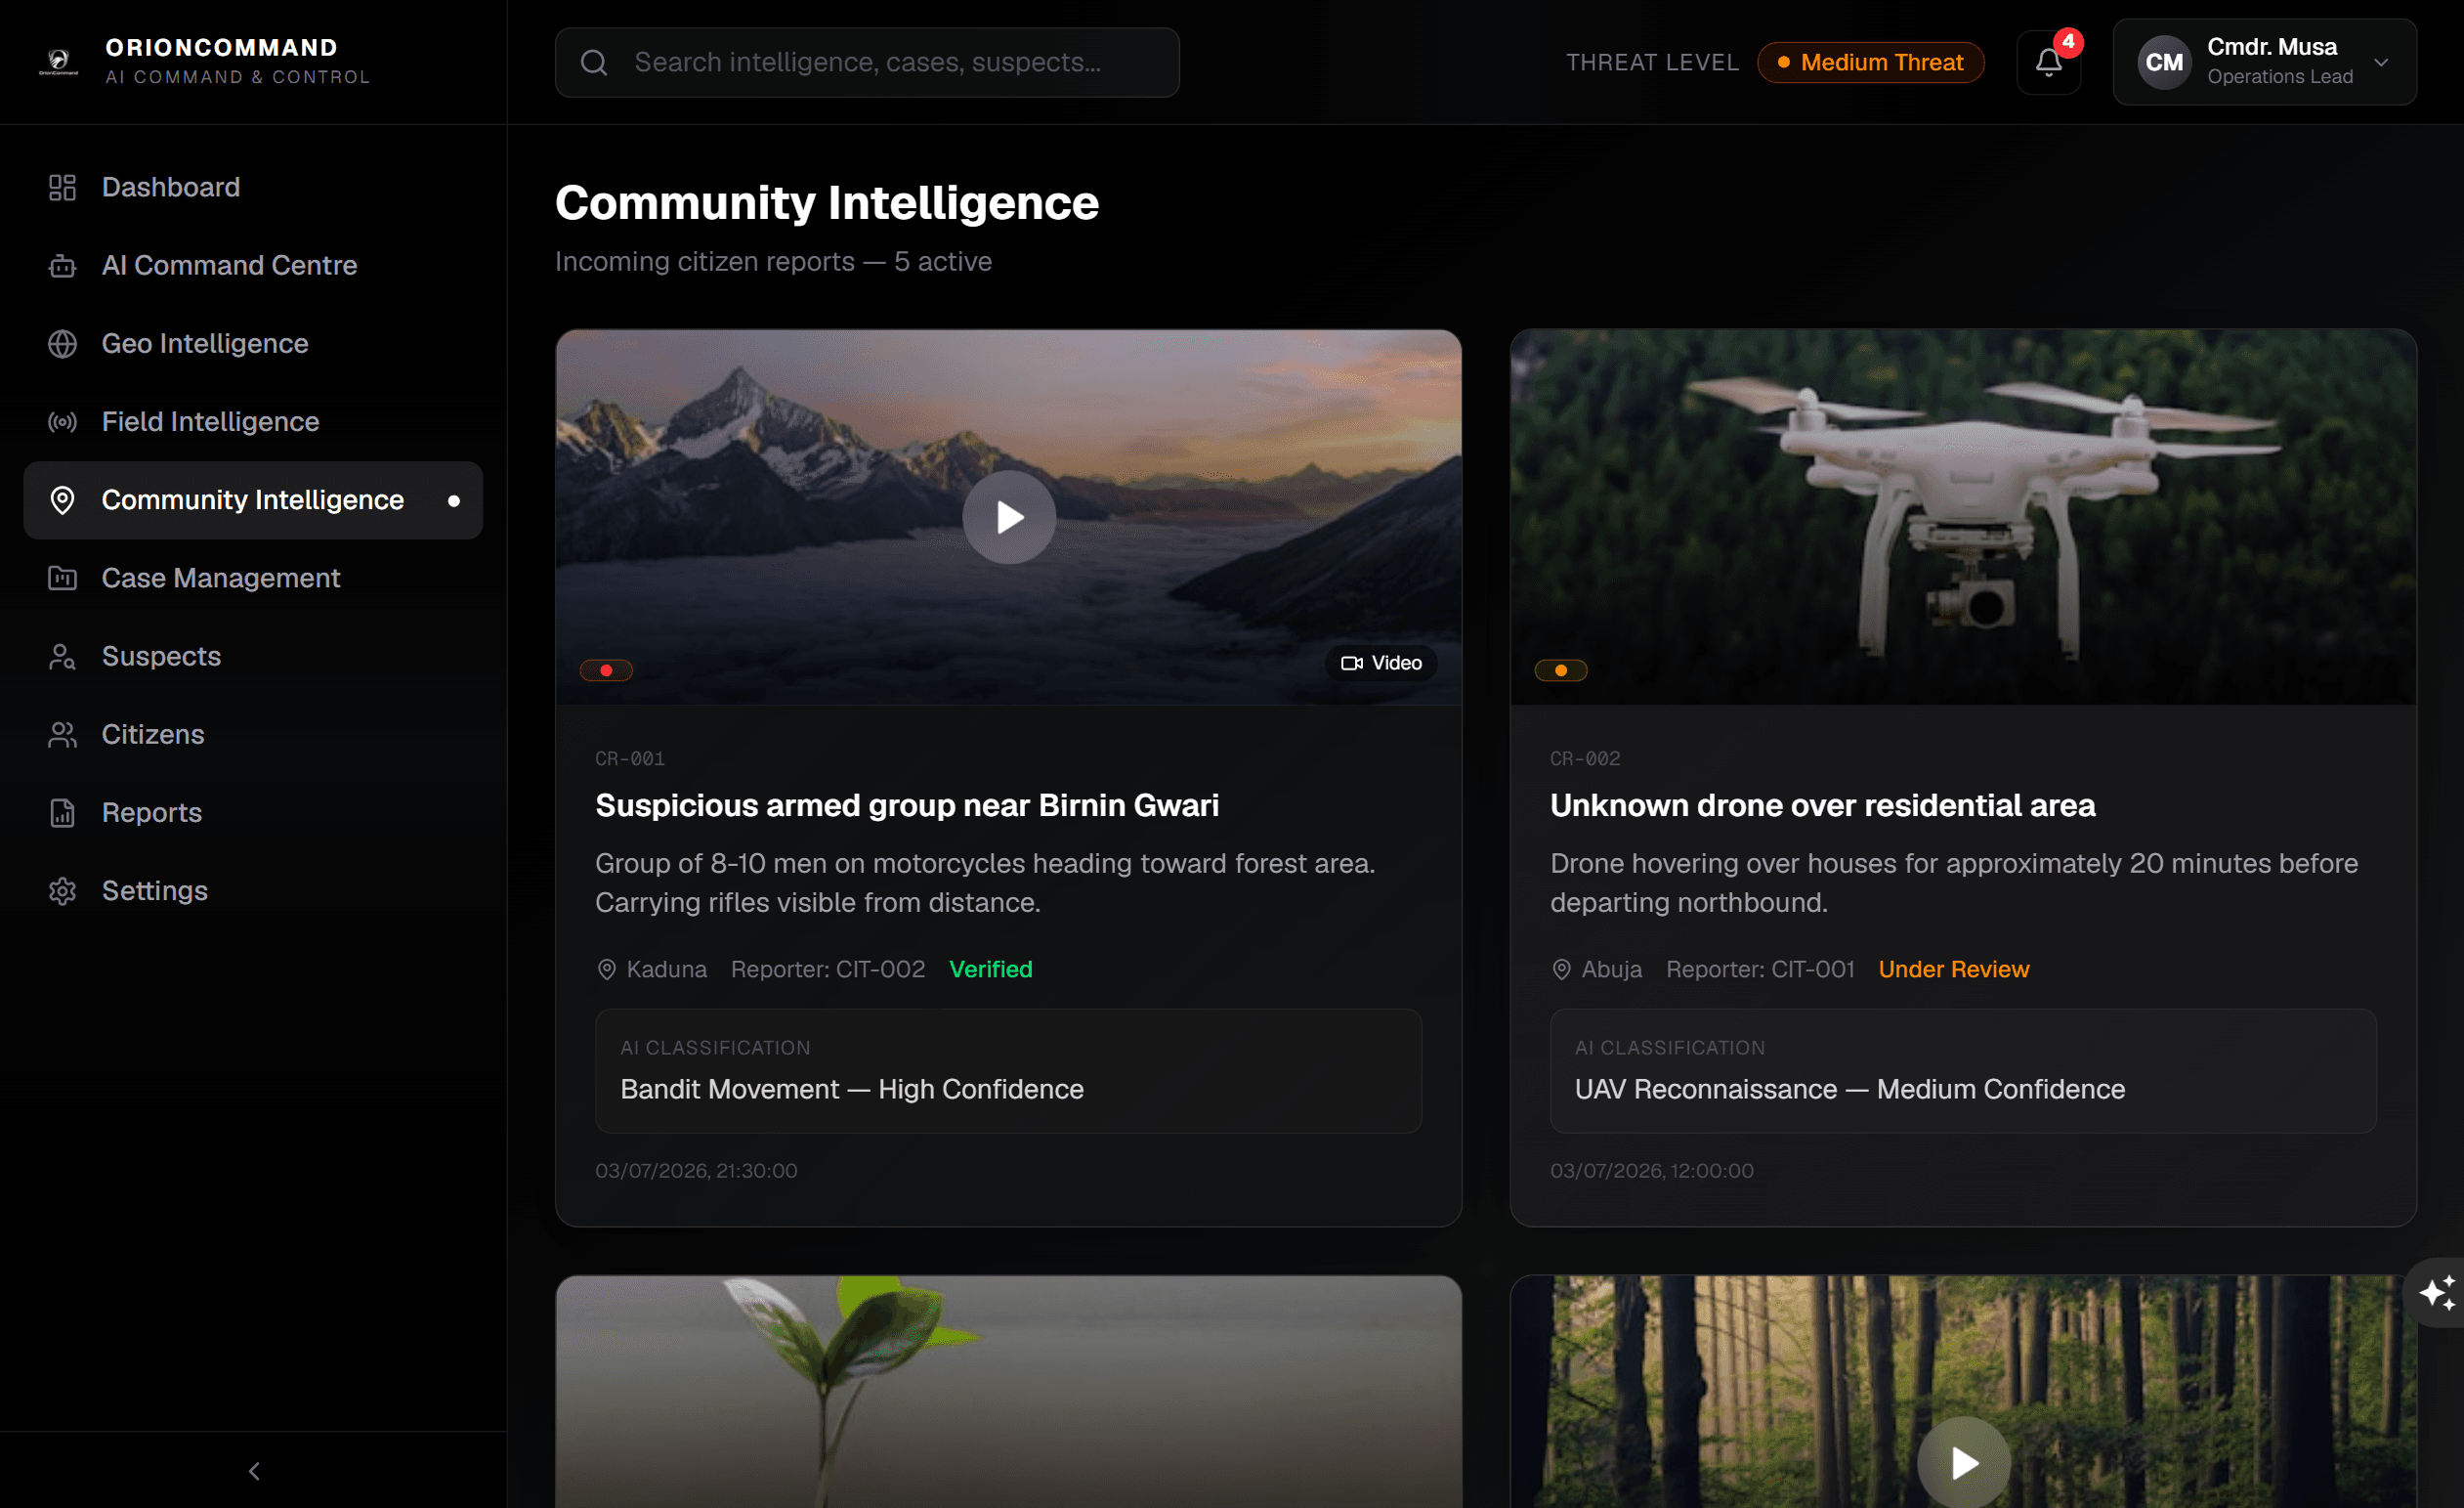Click the OrionCommand logo icon

tap(59, 62)
